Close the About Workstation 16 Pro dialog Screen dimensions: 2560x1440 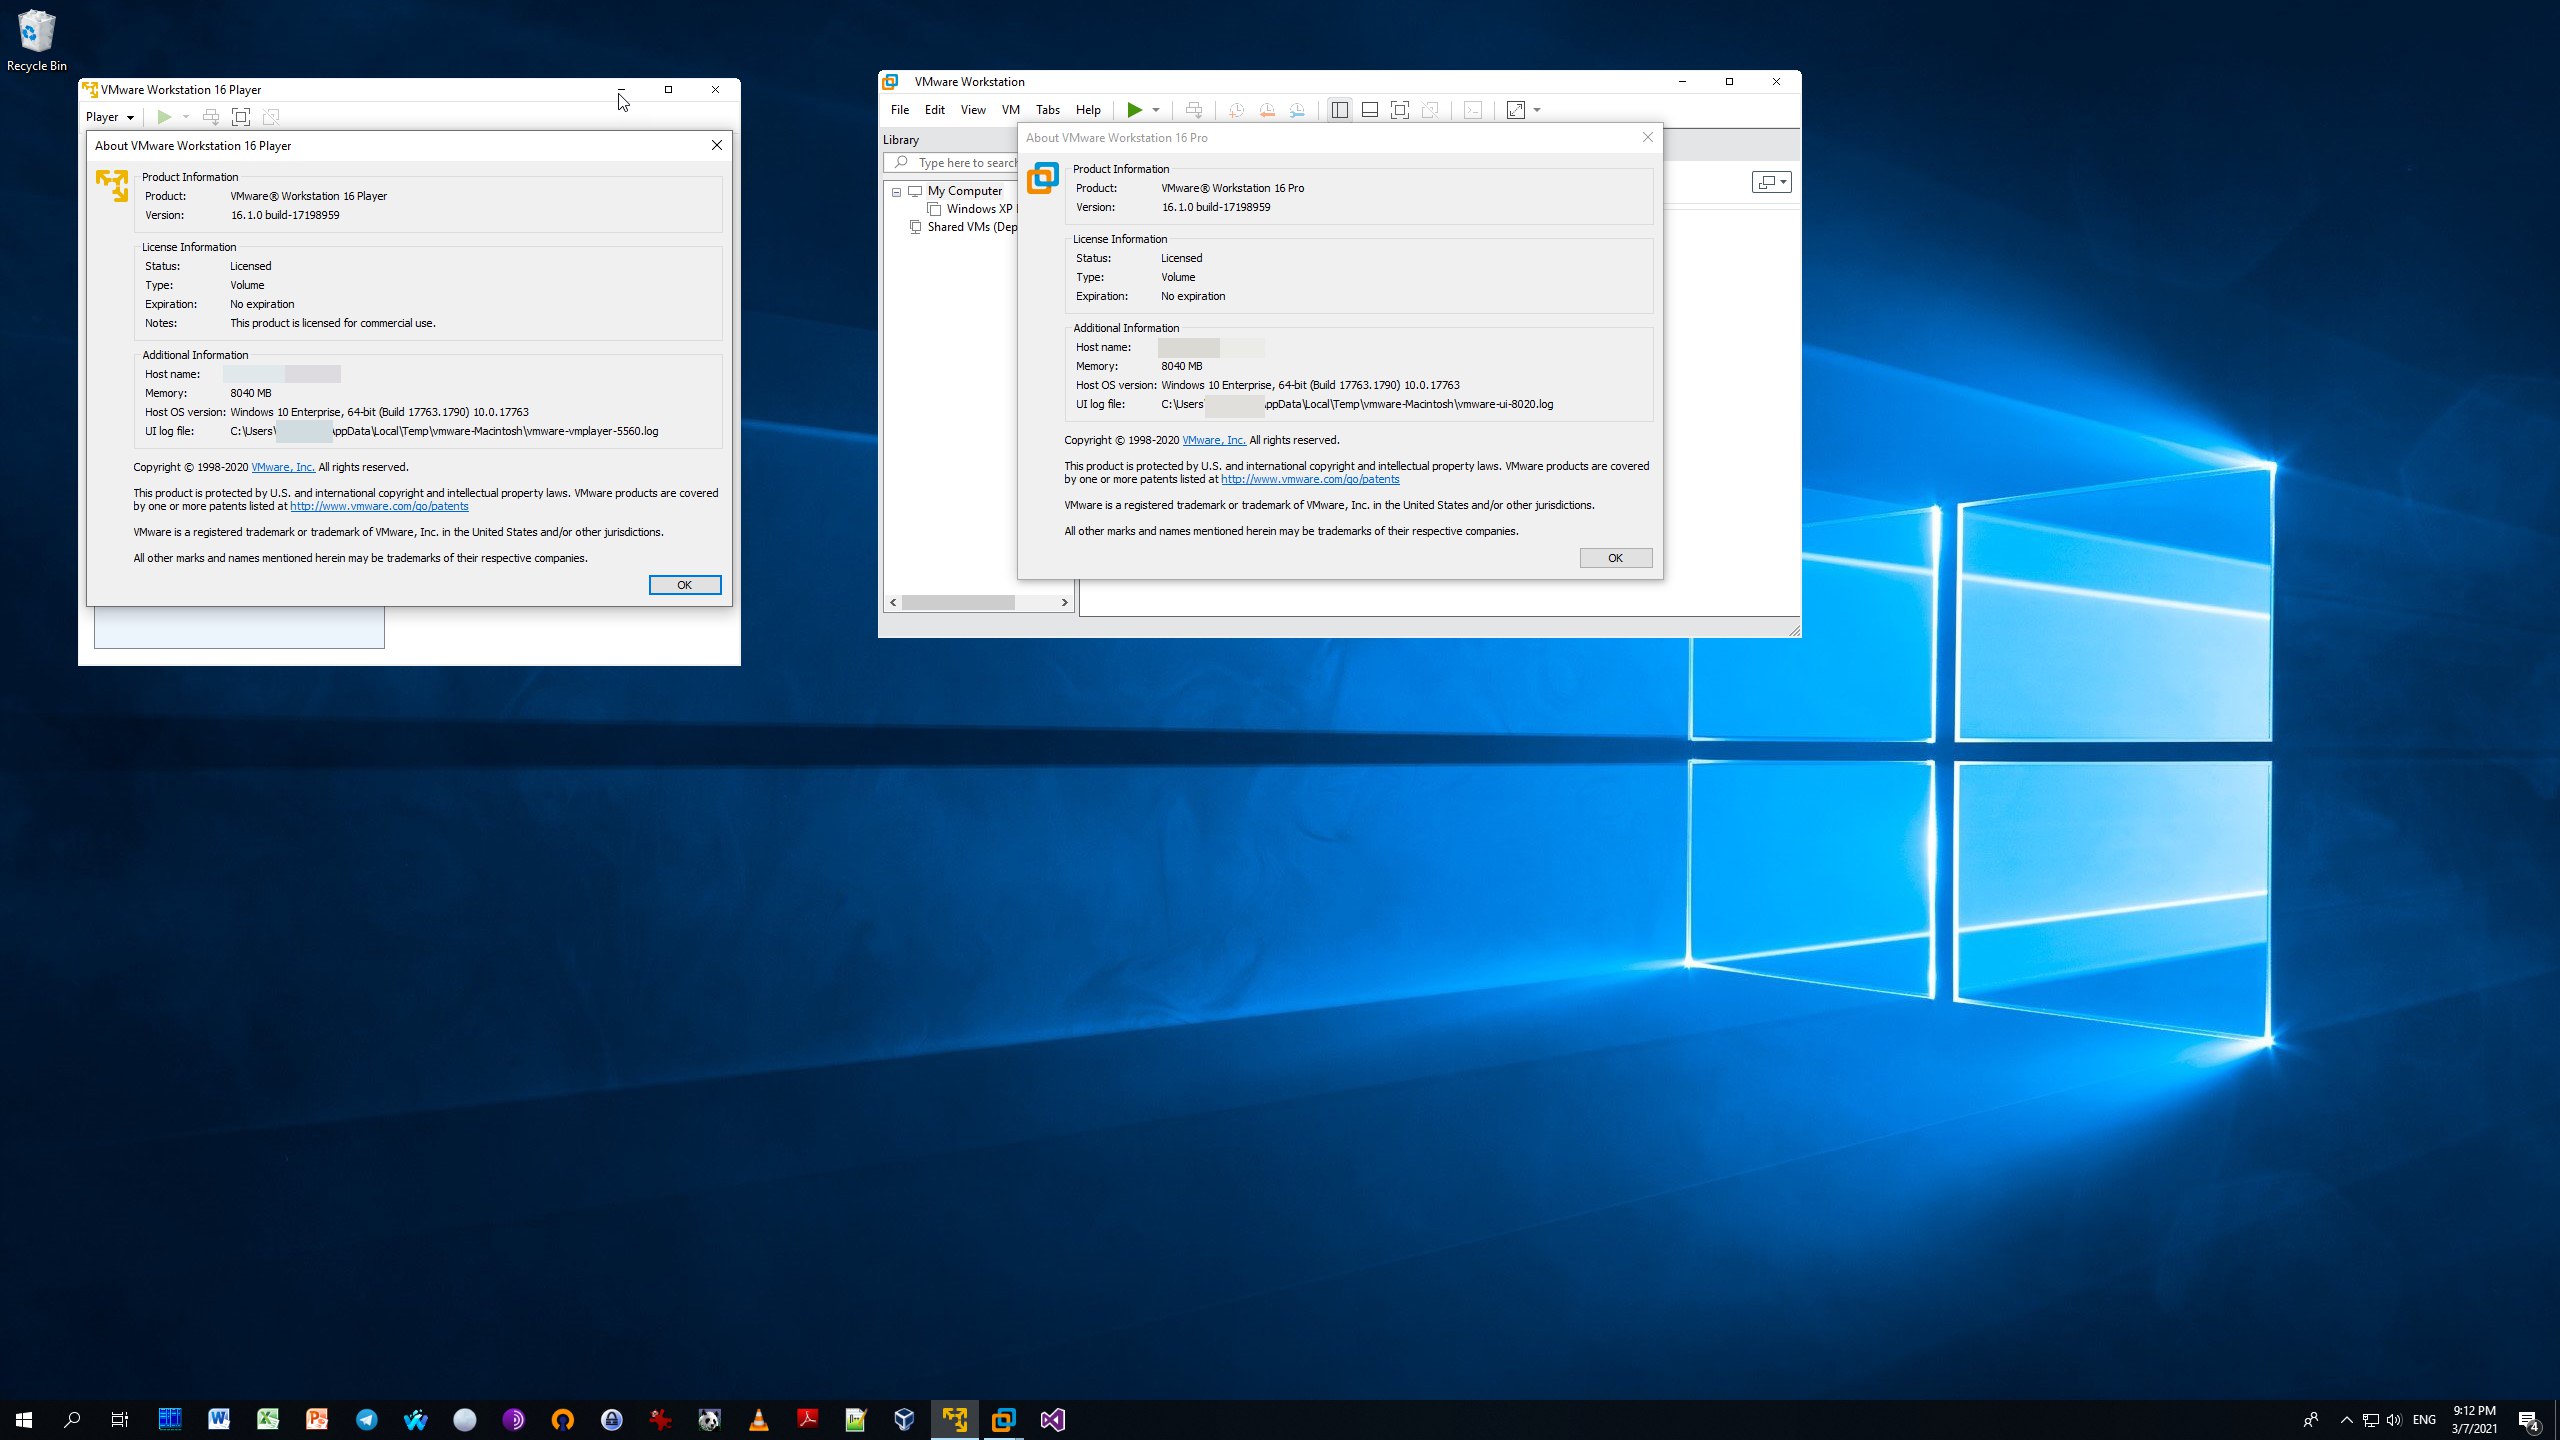1648,138
